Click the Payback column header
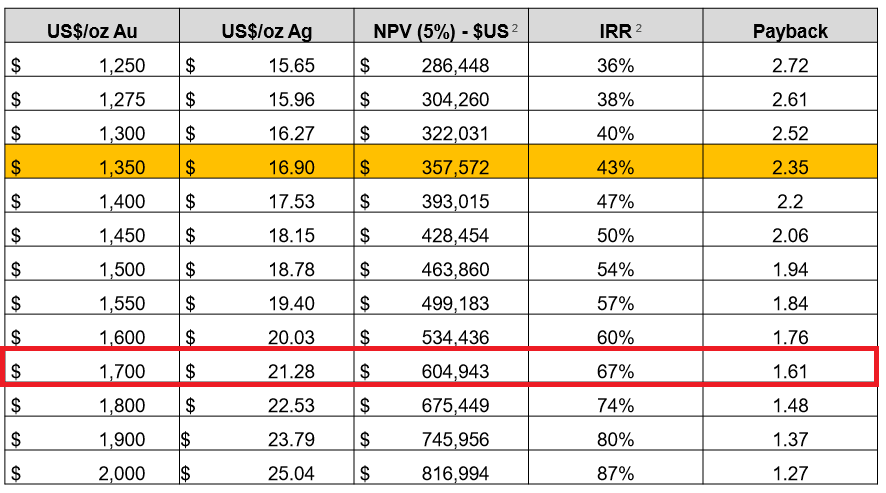 (790, 31)
